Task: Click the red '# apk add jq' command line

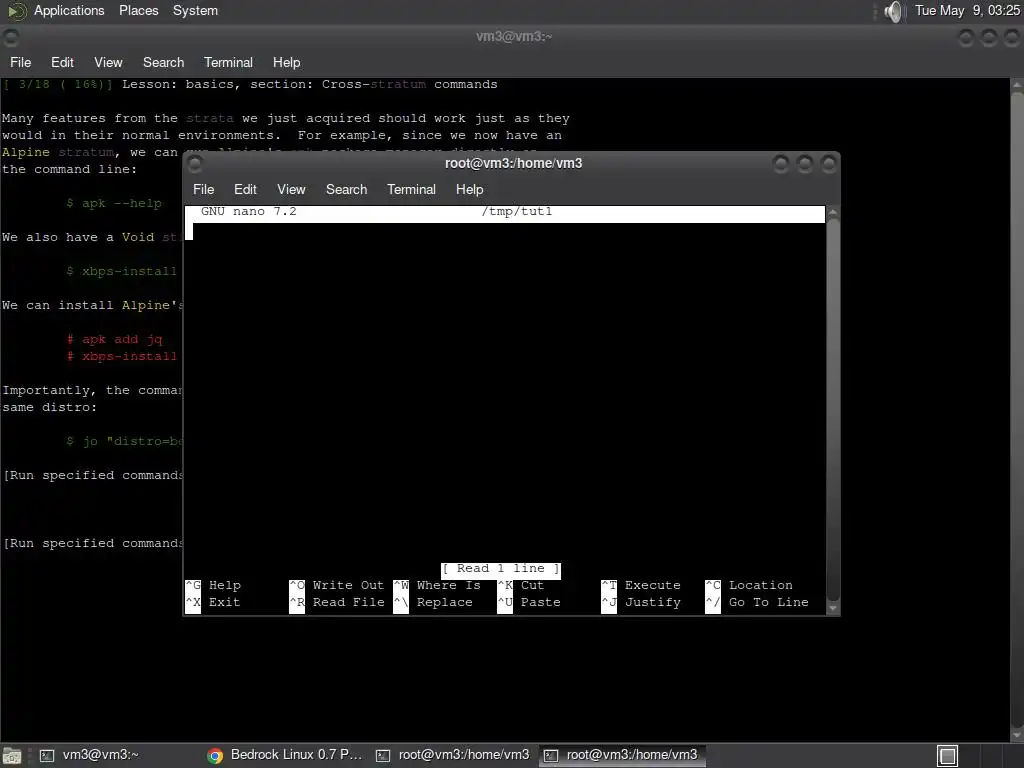Action: pyautogui.click(x=114, y=339)
